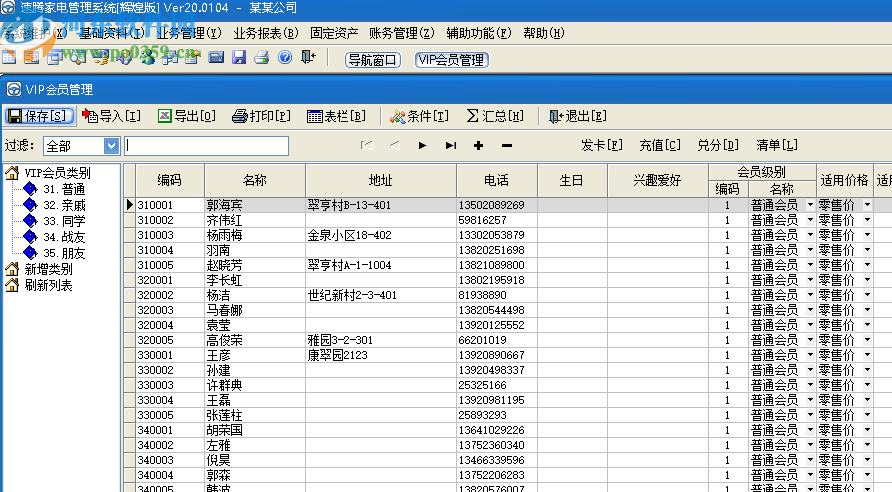Click the blue floppy disk save icon in main toolbar

click(239, 57)
